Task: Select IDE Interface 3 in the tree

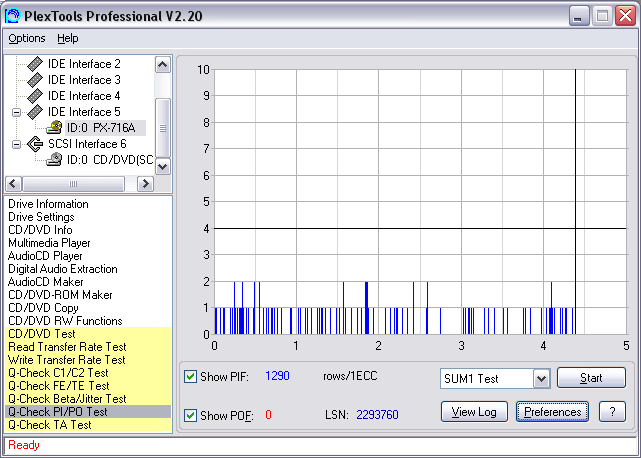Action: [x=84, y=80]
